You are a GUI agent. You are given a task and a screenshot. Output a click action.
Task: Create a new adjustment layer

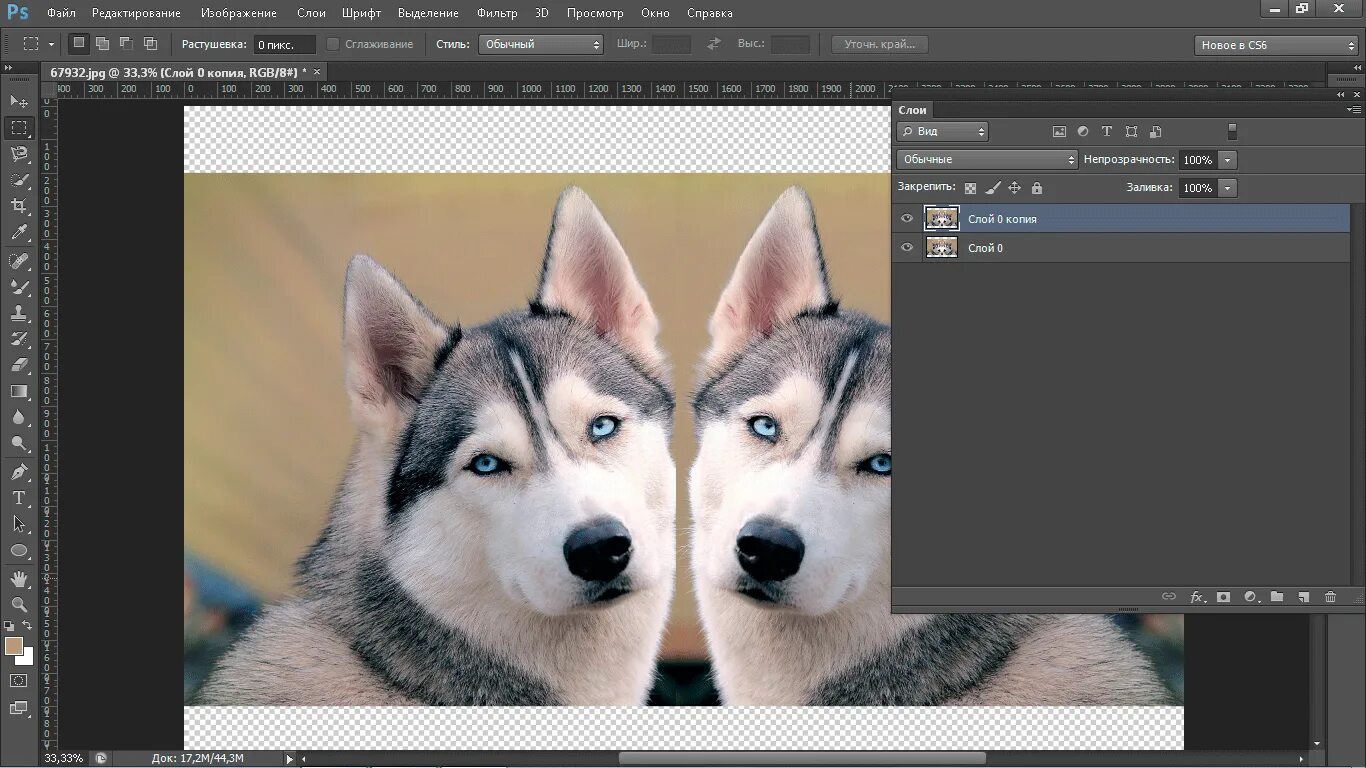click(x=1250, y=597)
